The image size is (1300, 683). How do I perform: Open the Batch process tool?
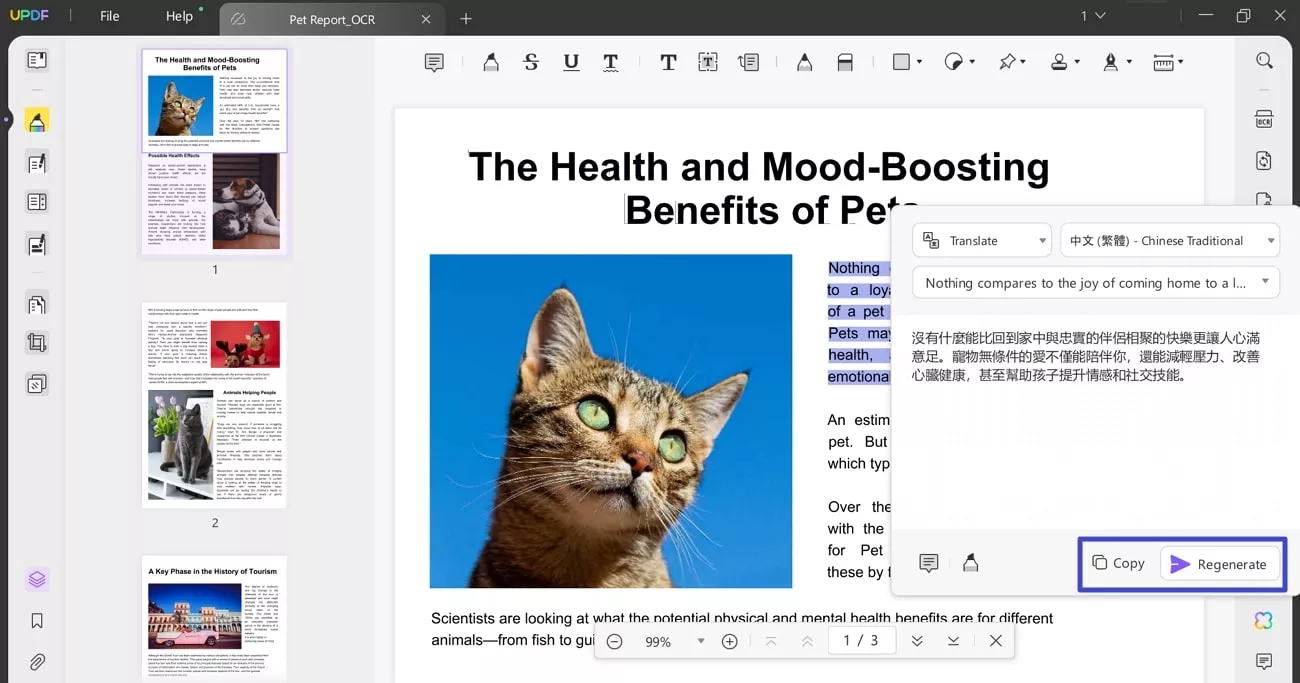[37, 384]
